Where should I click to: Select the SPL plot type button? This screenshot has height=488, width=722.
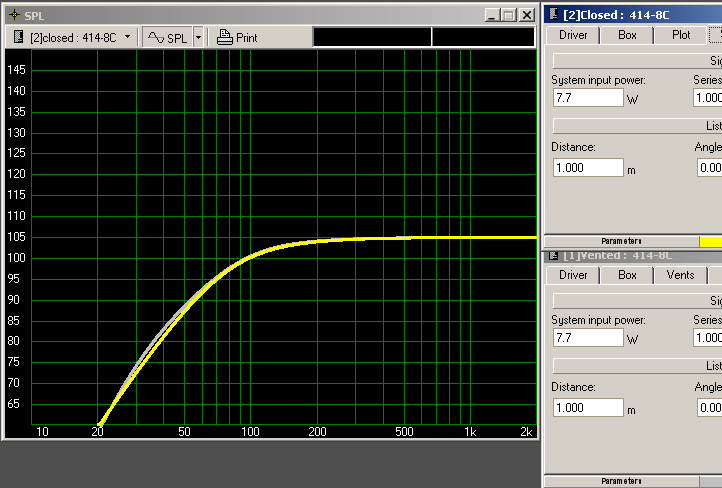point(168,37)
